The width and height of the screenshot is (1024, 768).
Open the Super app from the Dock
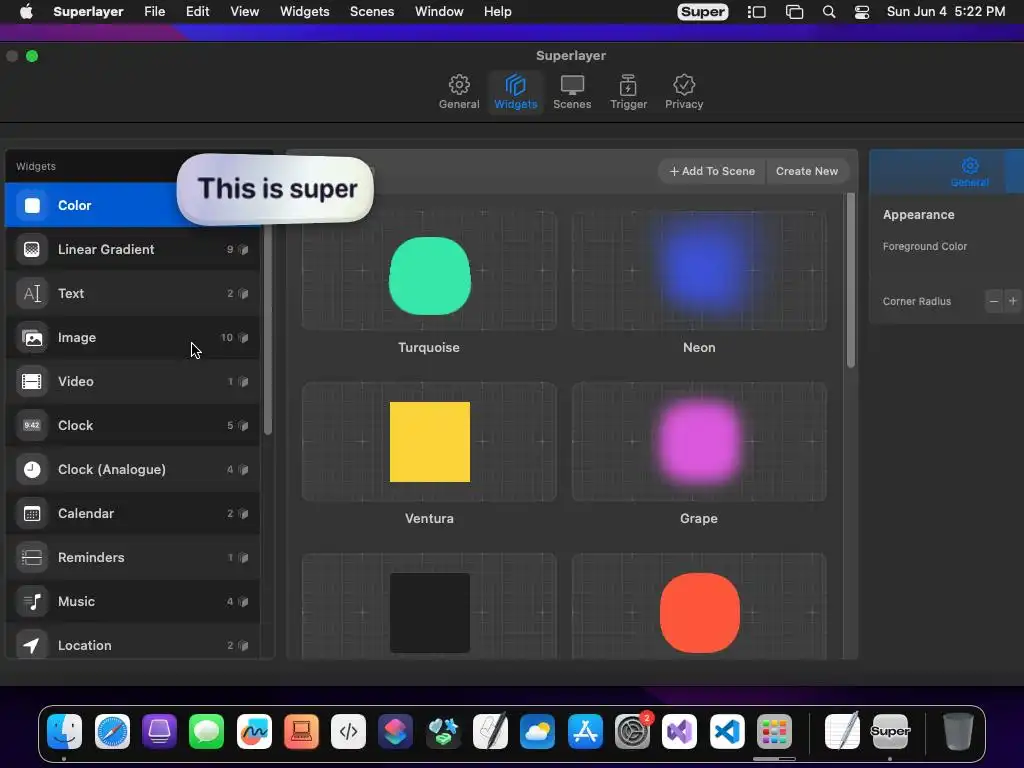889,731
